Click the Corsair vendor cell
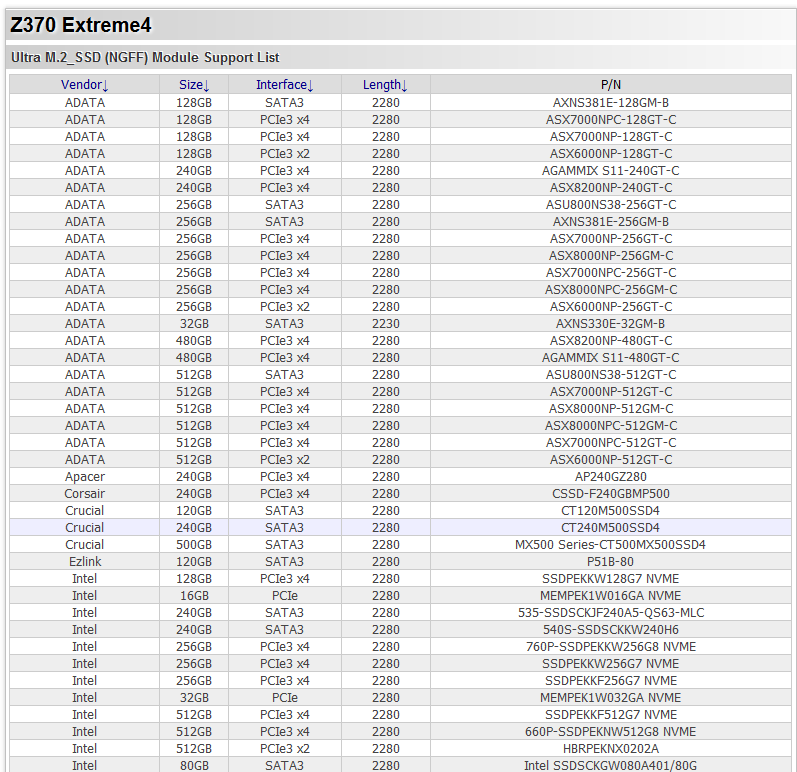797x772 pixels. [x=84, y=493]
